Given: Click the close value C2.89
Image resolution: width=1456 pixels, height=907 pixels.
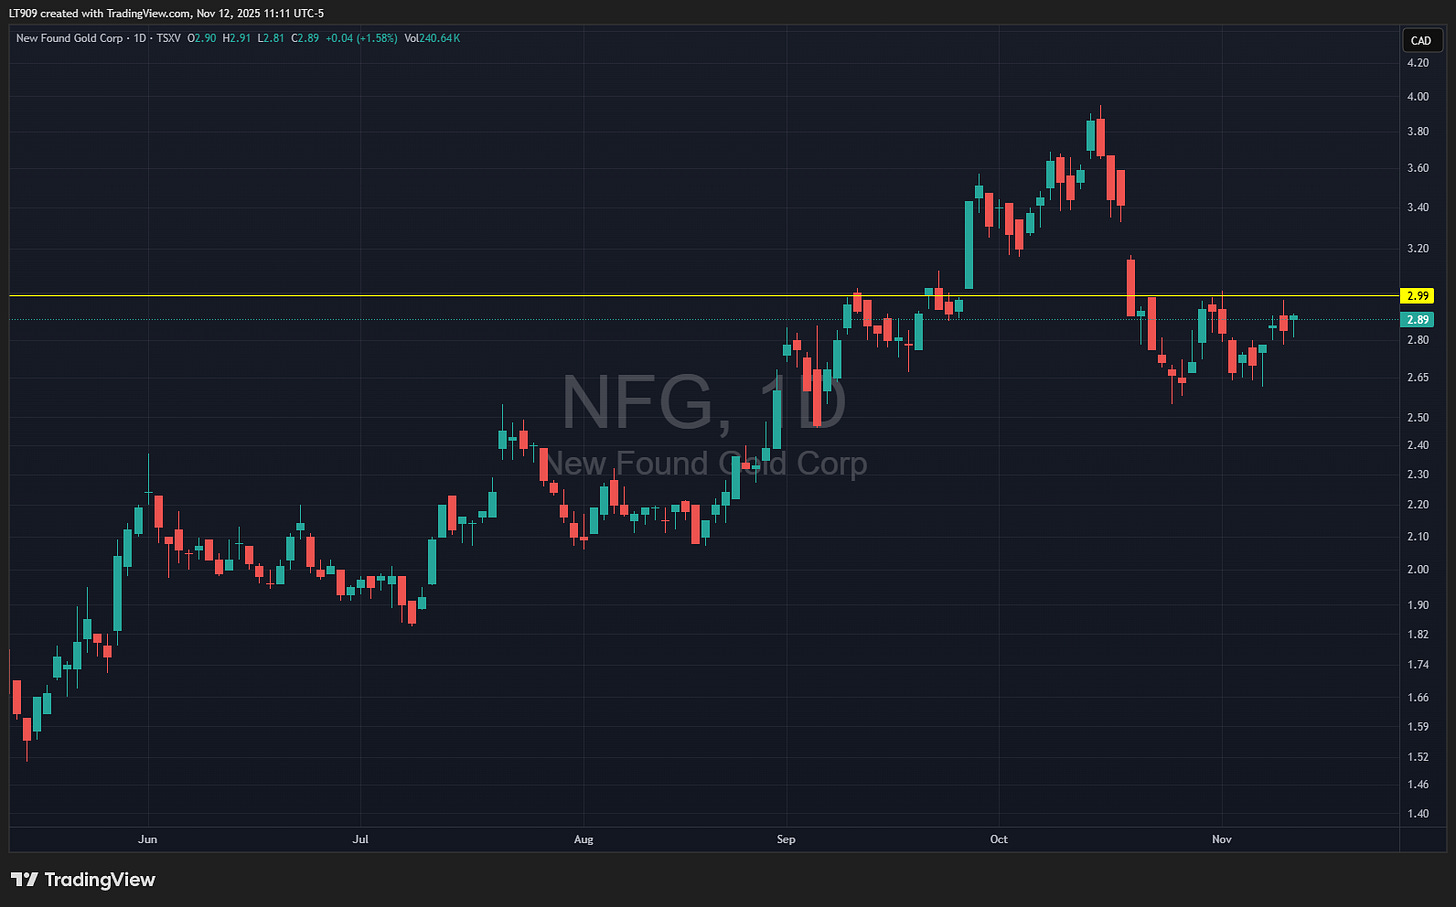Looking at the screenshot, I should 305,38.
